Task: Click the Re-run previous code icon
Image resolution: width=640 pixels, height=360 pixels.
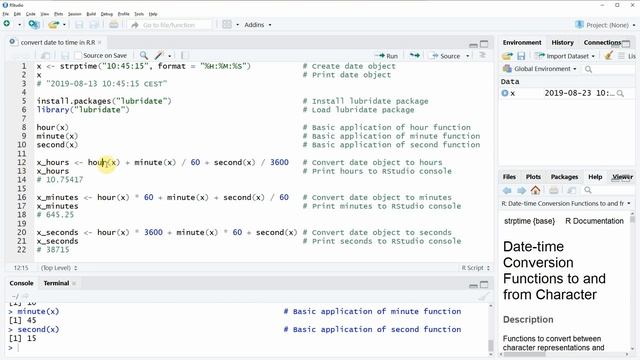Action: (415, 56)
